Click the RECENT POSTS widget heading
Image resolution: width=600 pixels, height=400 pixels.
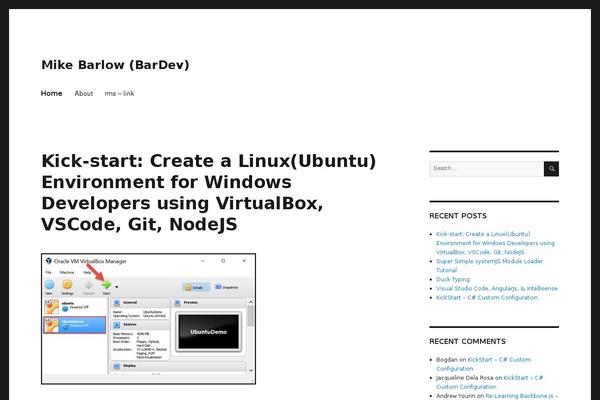458,216
